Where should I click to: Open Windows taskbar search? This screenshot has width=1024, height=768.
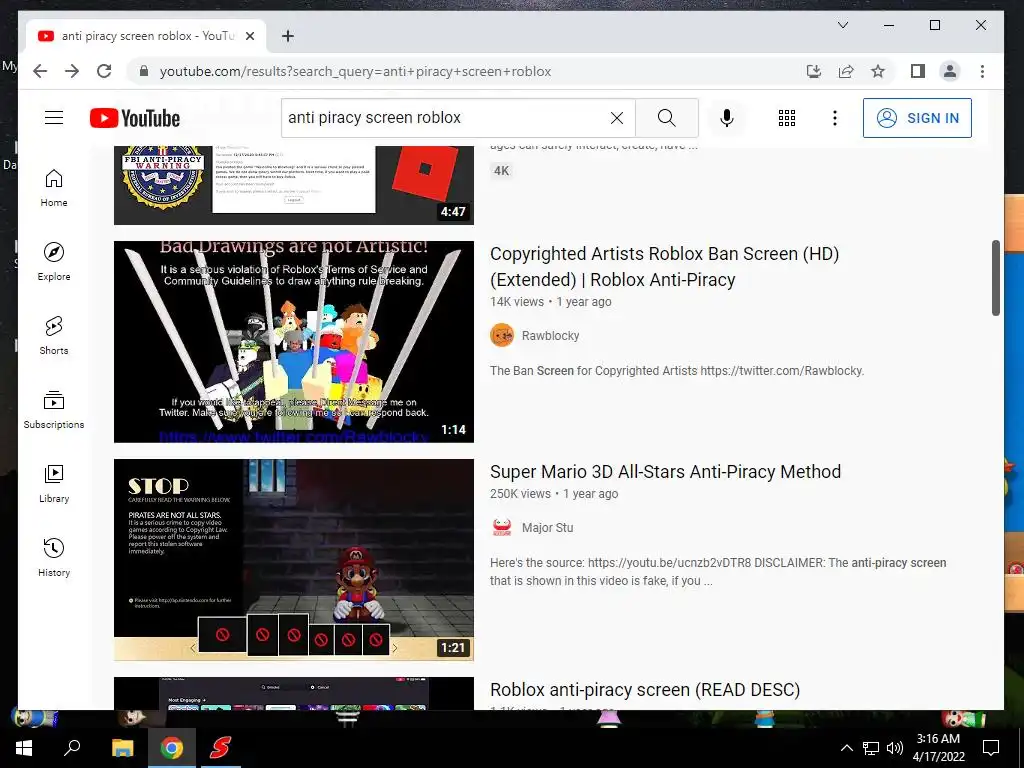click(x=72, y=748)
